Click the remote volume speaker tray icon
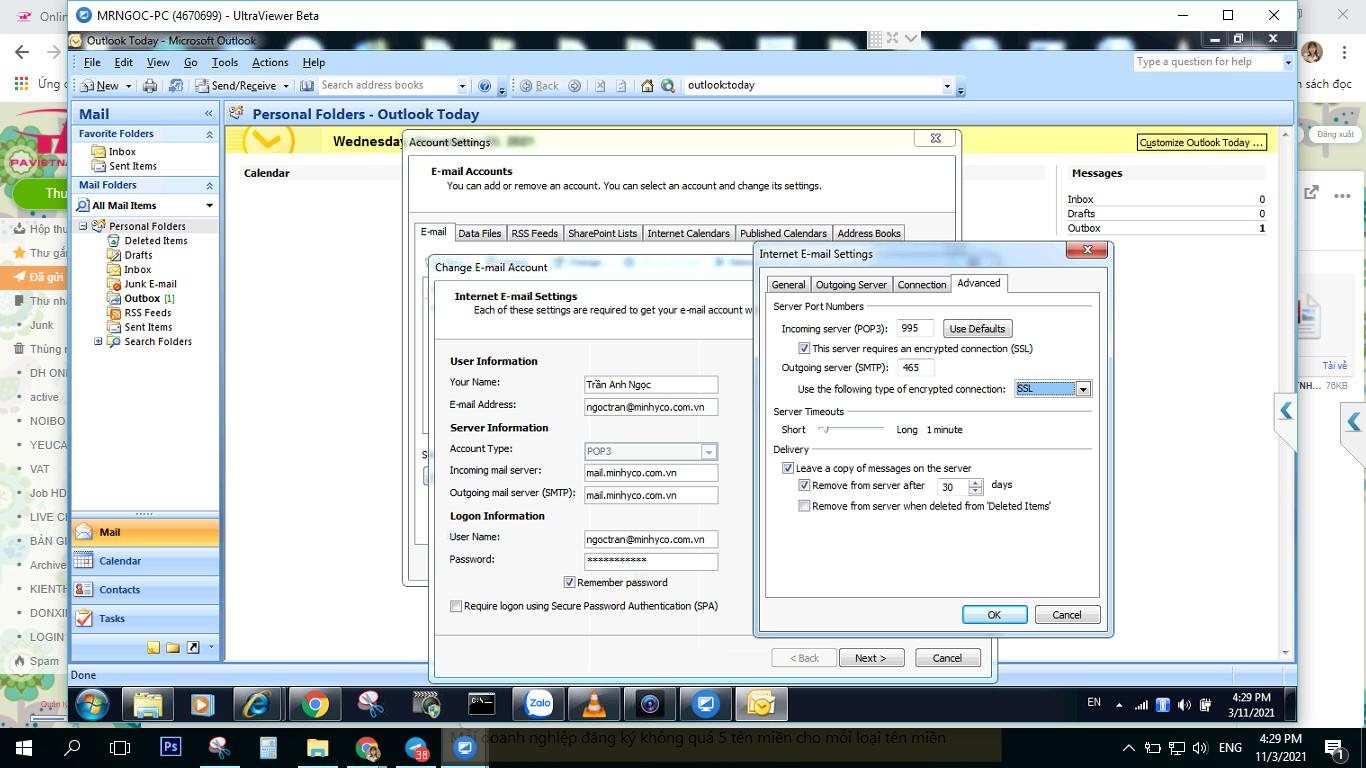This screenshot has height=768, width=1366. click(x=1185, y=705)
